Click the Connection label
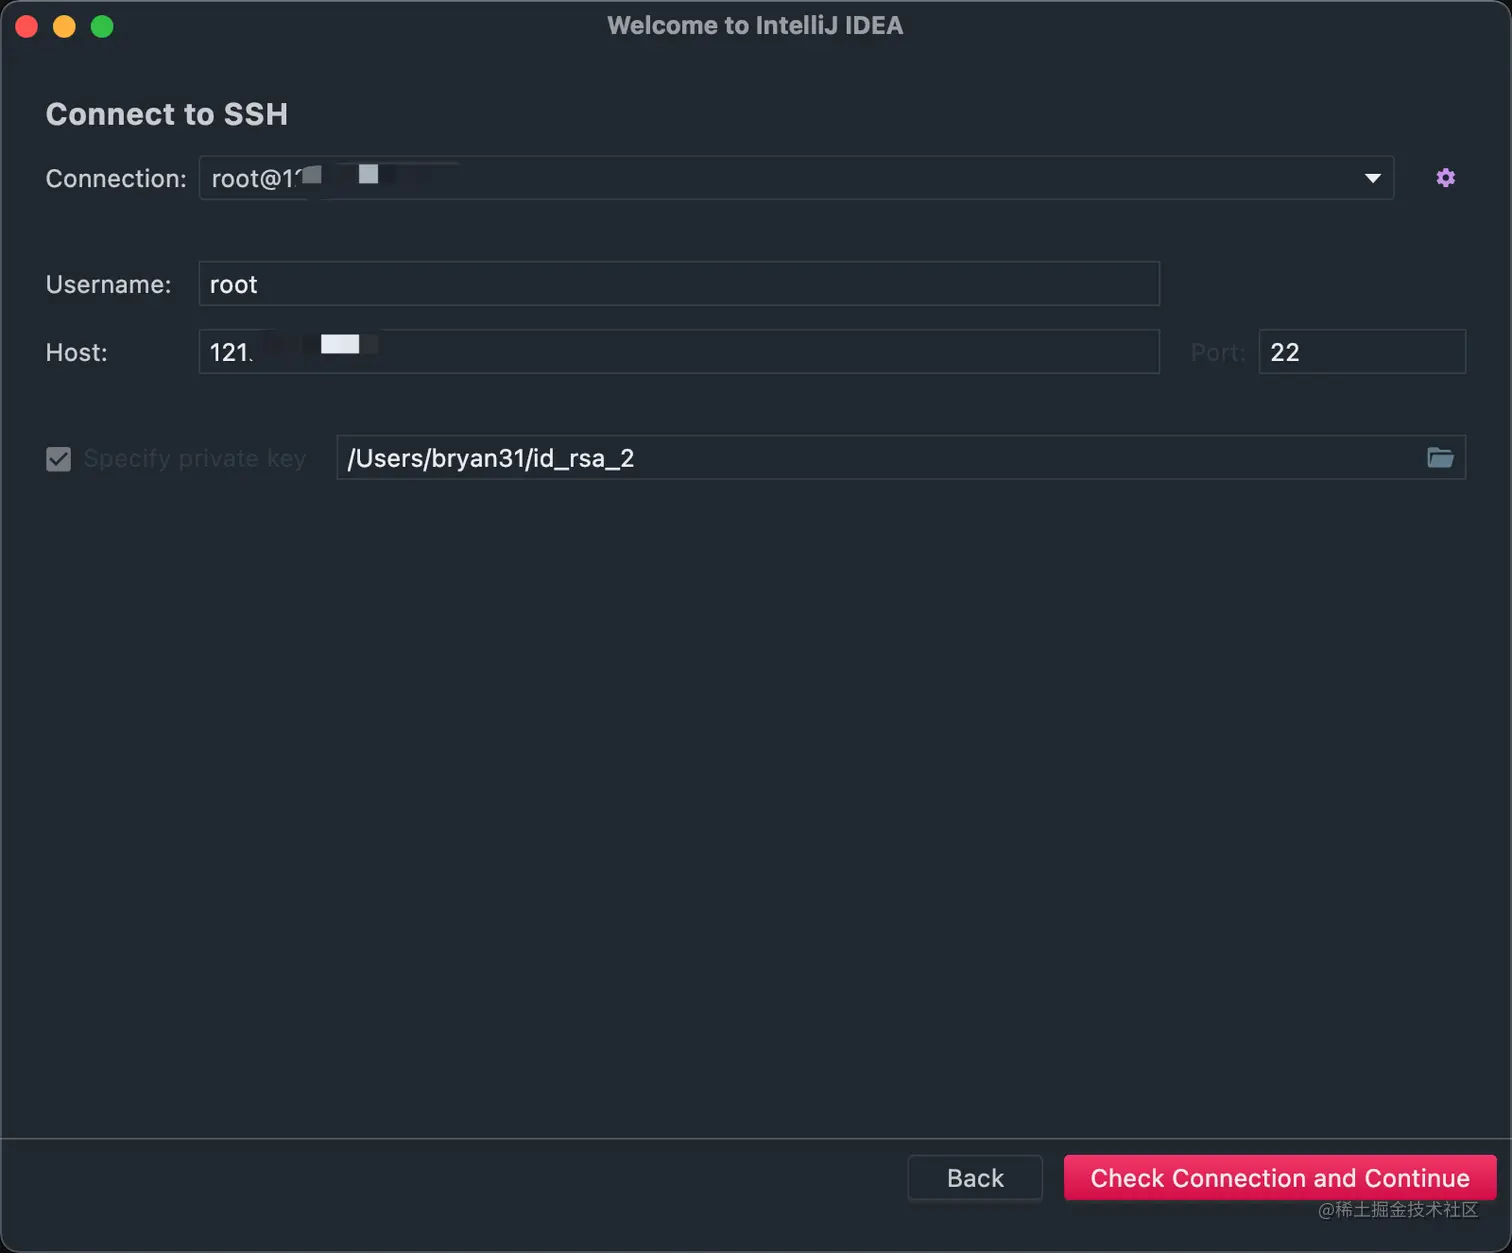The image size is (1512, 1253). click(116, 178)
